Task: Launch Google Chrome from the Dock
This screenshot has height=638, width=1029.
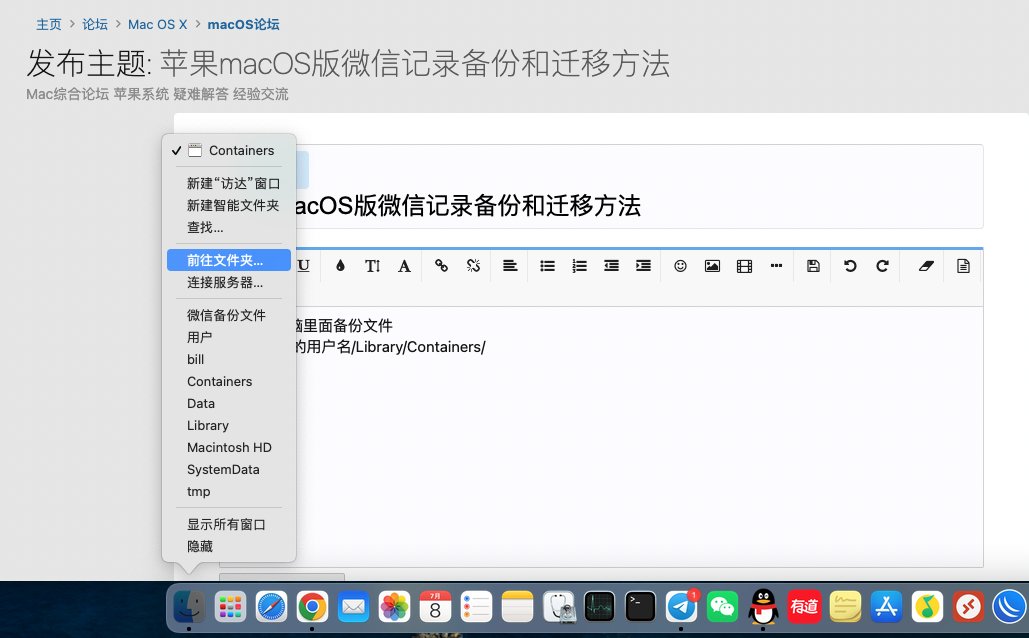Action: [312, 606]
